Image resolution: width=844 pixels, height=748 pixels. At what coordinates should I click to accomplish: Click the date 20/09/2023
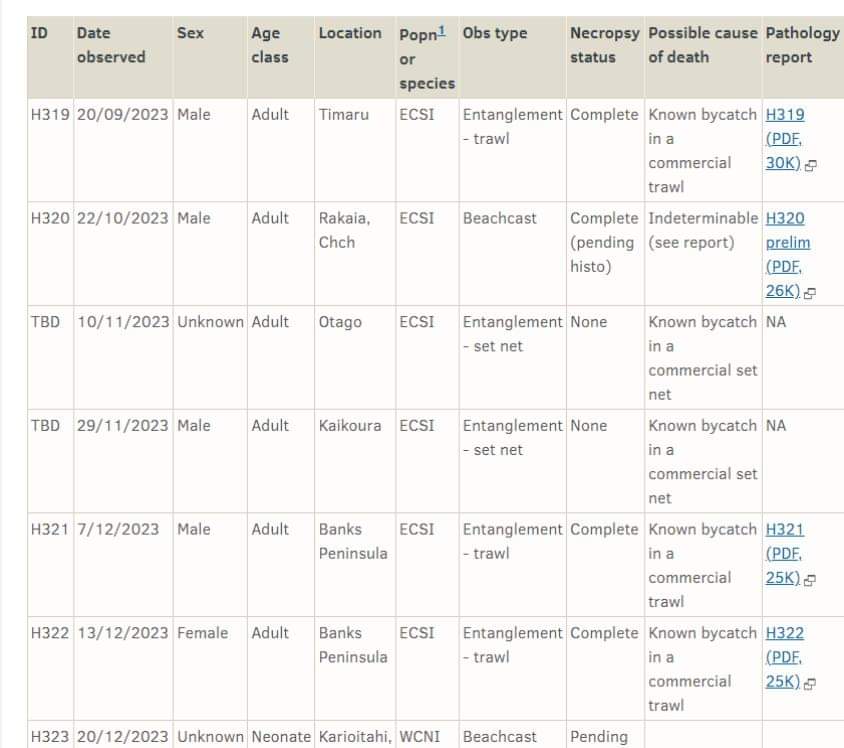[x=123, y=115]
